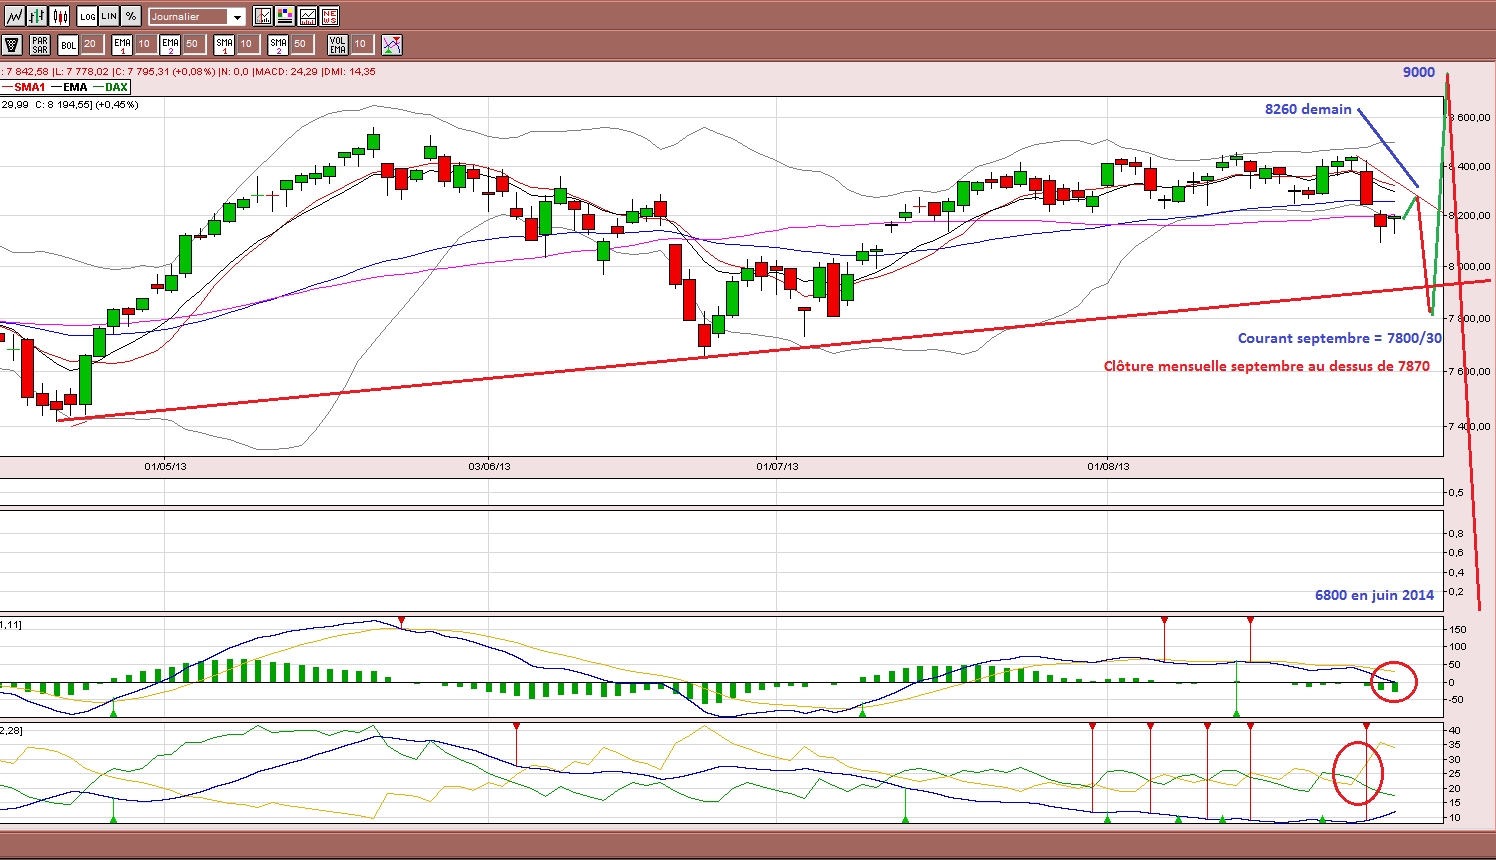Switch to percent scale

point(131,16)
